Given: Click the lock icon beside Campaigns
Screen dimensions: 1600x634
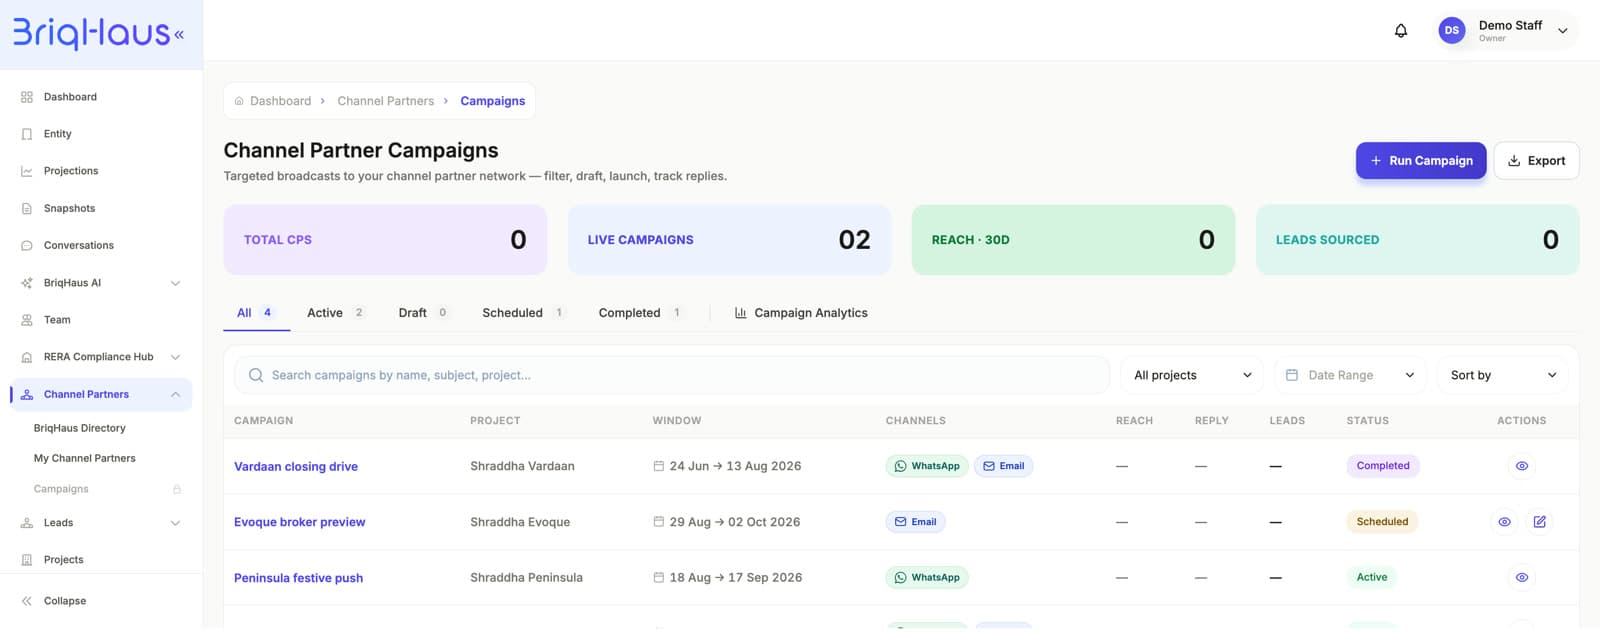Looking at the screenshot, I should pos(177,489).
